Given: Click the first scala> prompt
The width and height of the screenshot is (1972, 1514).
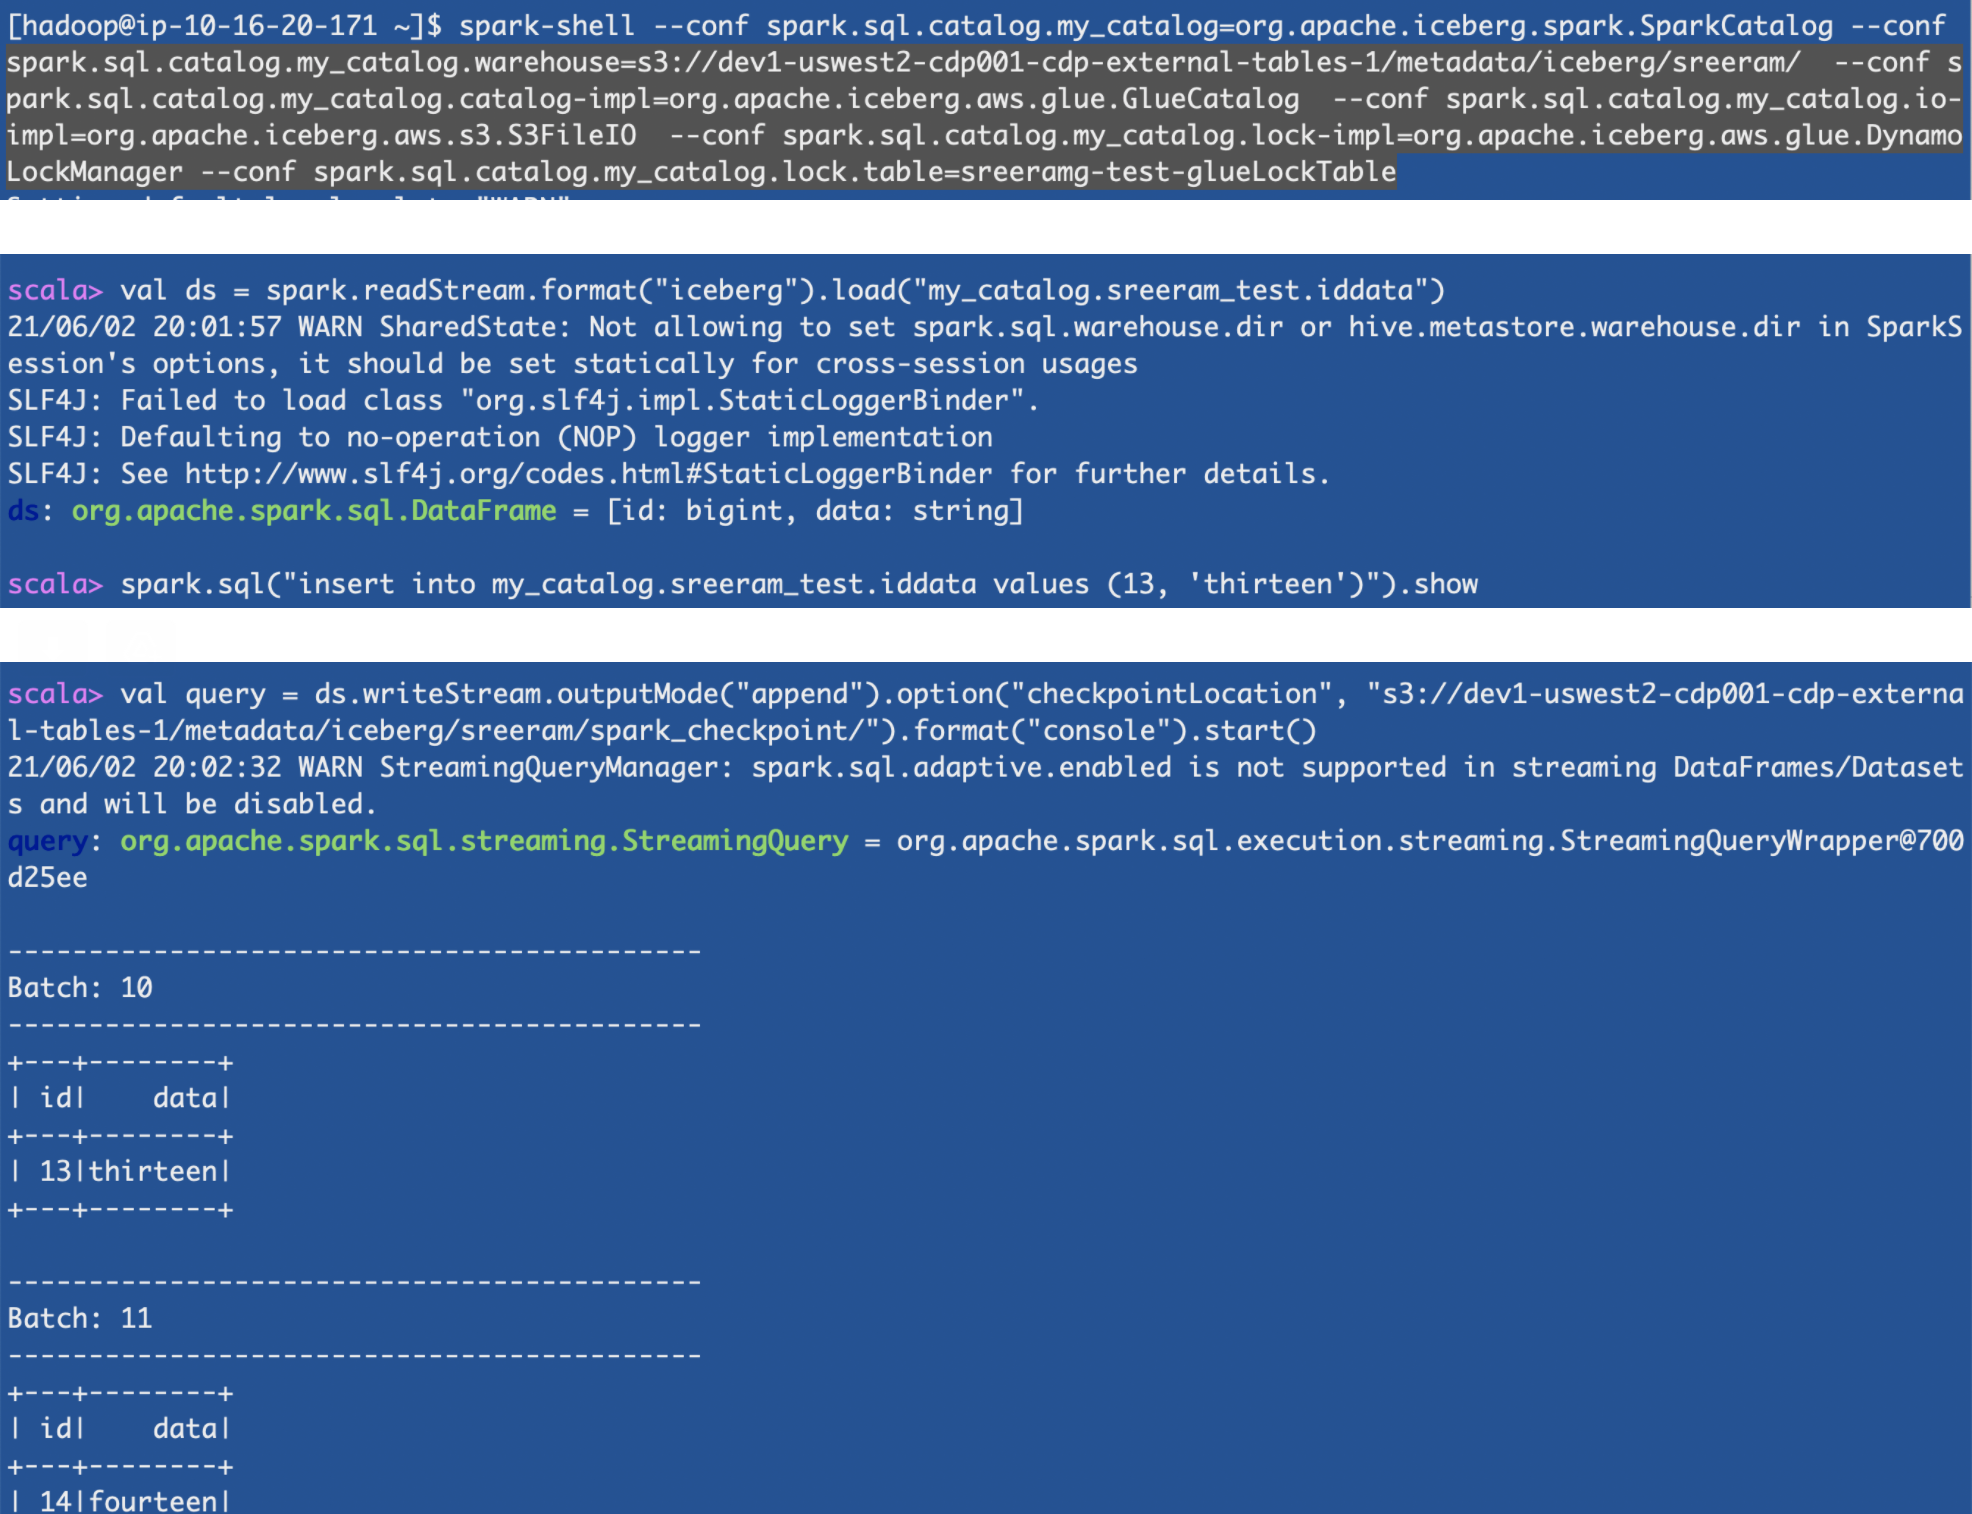Looking at the screenshot, I should [x=55, y=291].
